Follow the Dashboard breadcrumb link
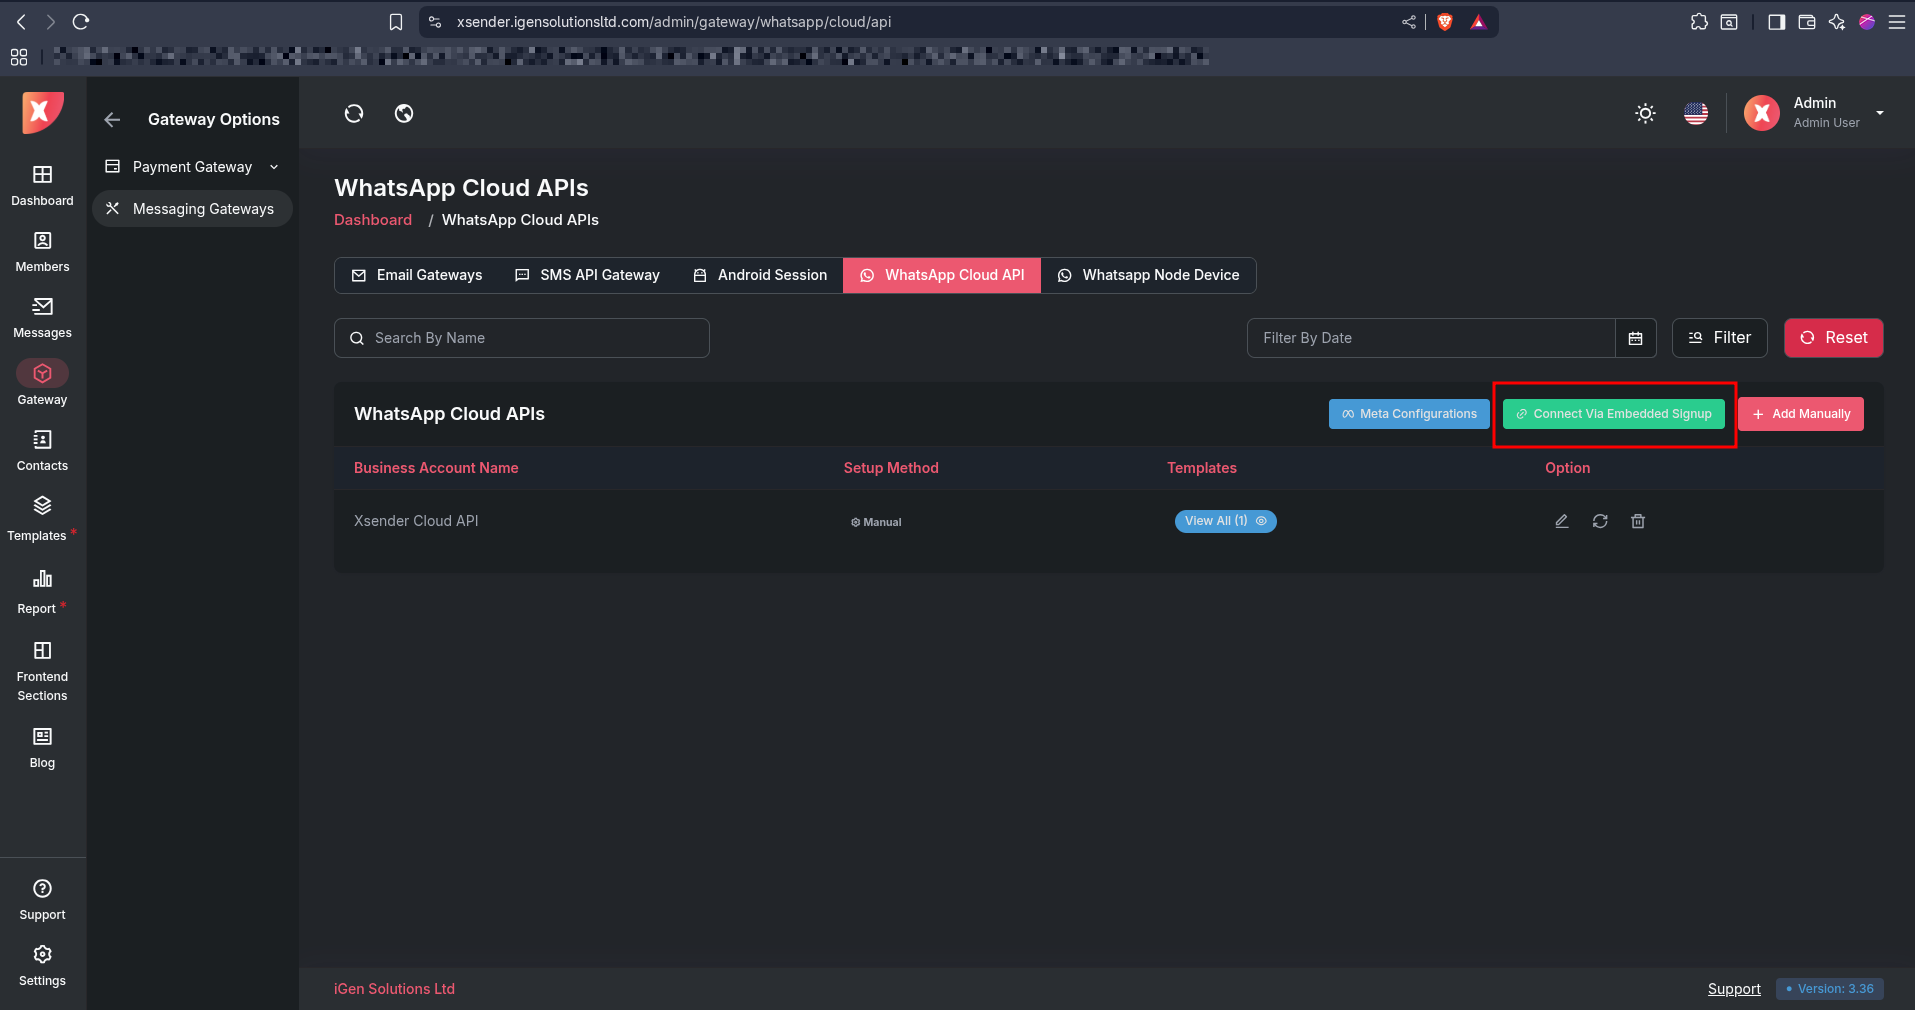Image resolution: width=1915 pixels, height=1010 pixels. coord(373,220)
